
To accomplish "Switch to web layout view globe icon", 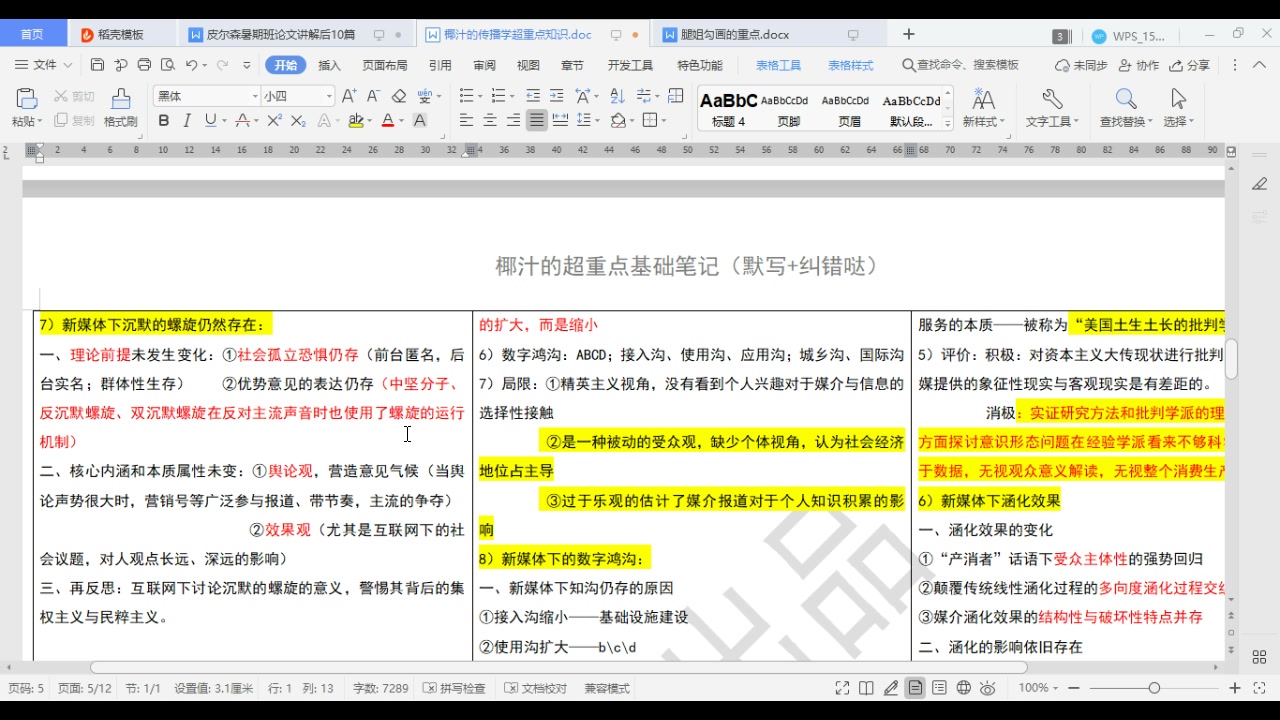I will pos(964,688).
